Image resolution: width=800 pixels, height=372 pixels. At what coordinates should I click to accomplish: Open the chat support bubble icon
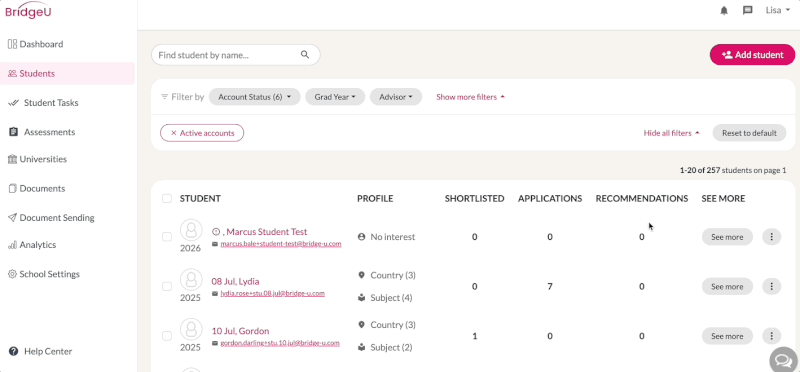click(x=783, y=360)
